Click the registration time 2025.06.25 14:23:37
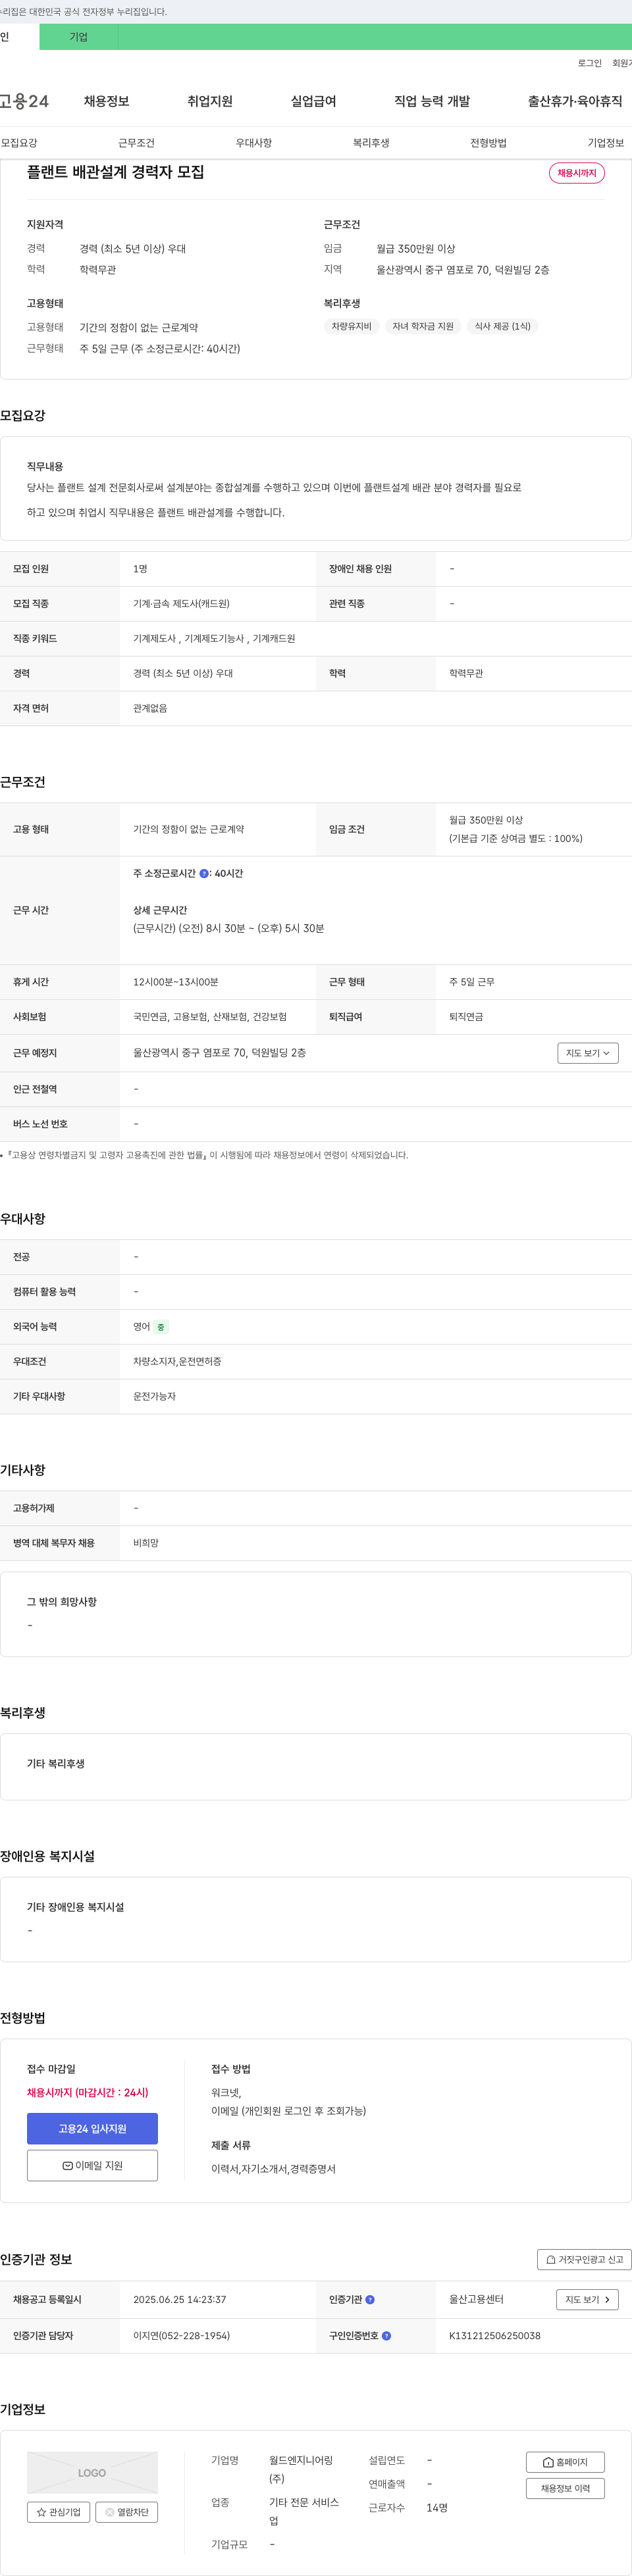The image size is (632, 2576). point(180,2300)
